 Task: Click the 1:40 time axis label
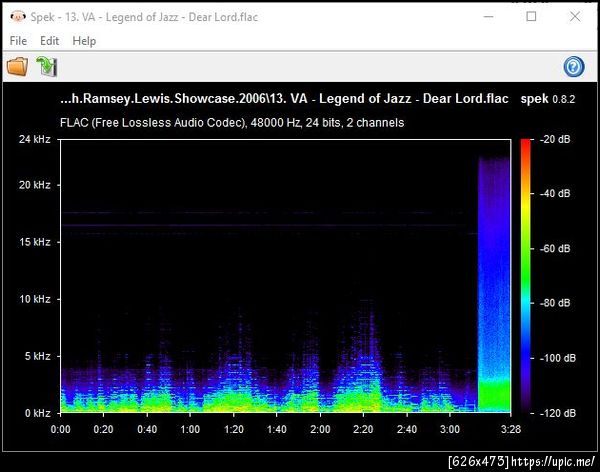pyautogui.click(x=277, y=429)
